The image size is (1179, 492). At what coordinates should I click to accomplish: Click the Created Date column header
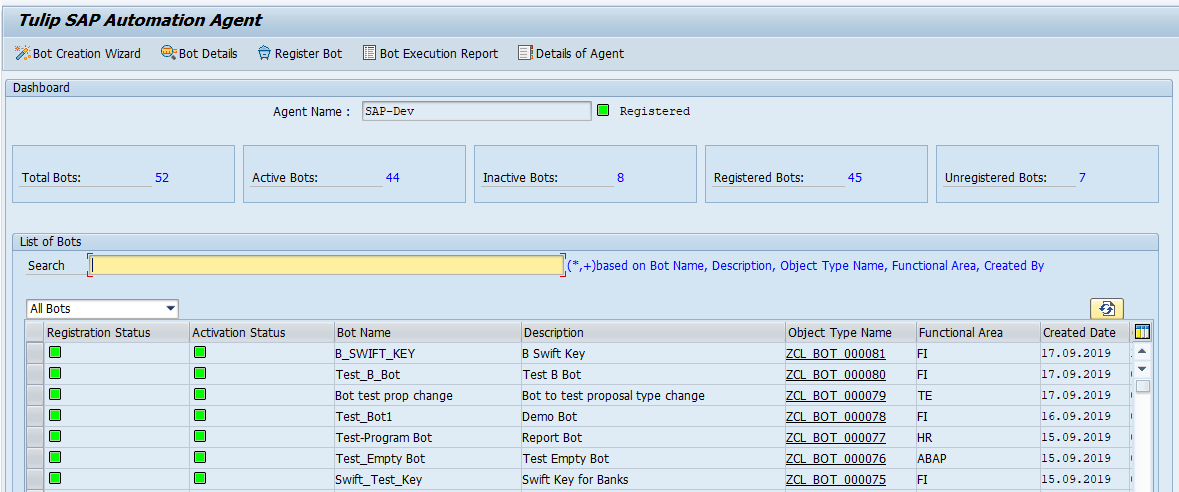click(x=1084, y=333)
